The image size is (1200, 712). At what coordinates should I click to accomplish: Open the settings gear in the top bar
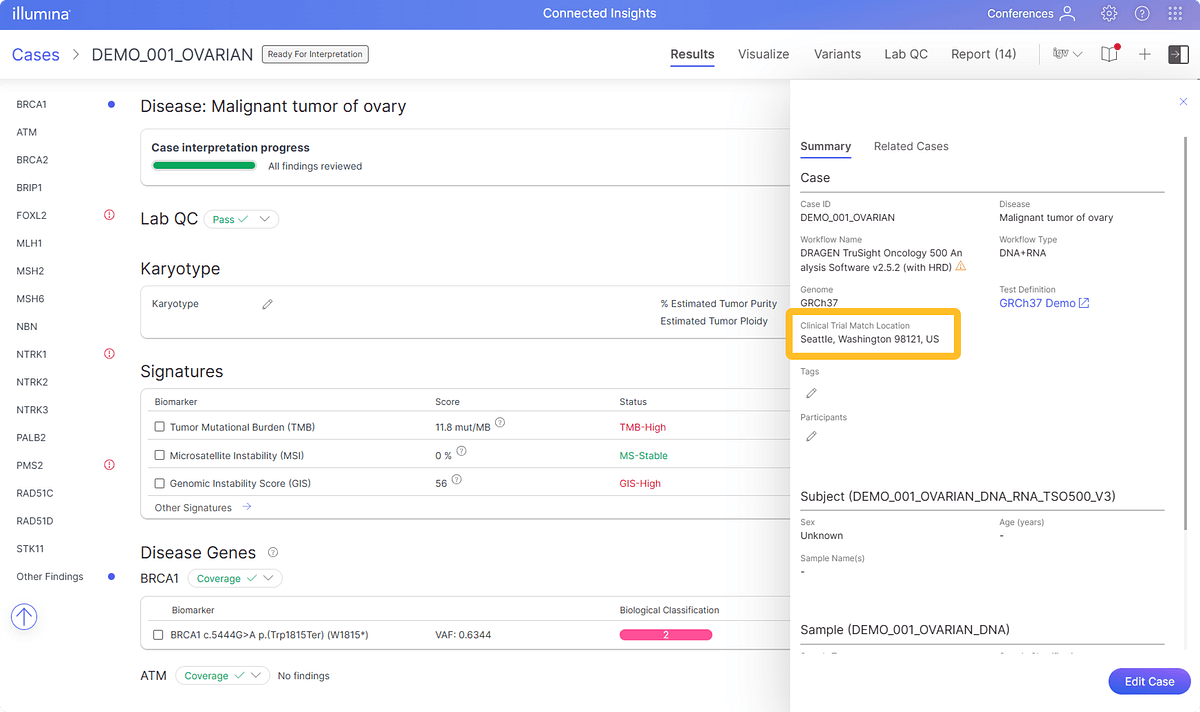1109,14
